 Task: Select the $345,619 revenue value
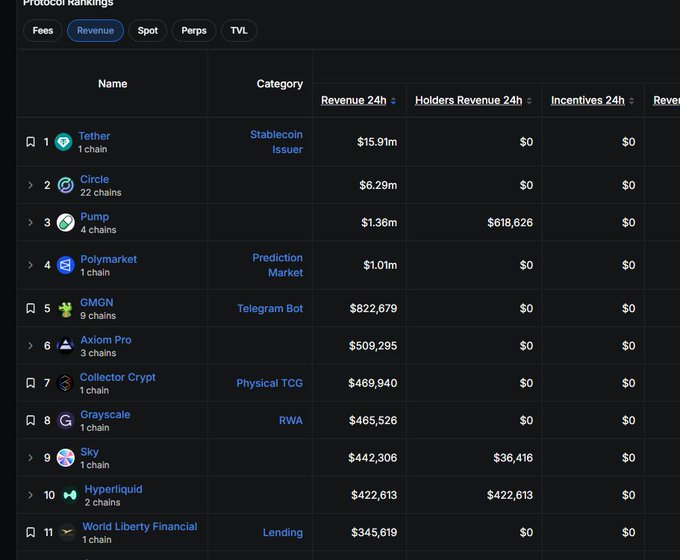click(374, 532)
